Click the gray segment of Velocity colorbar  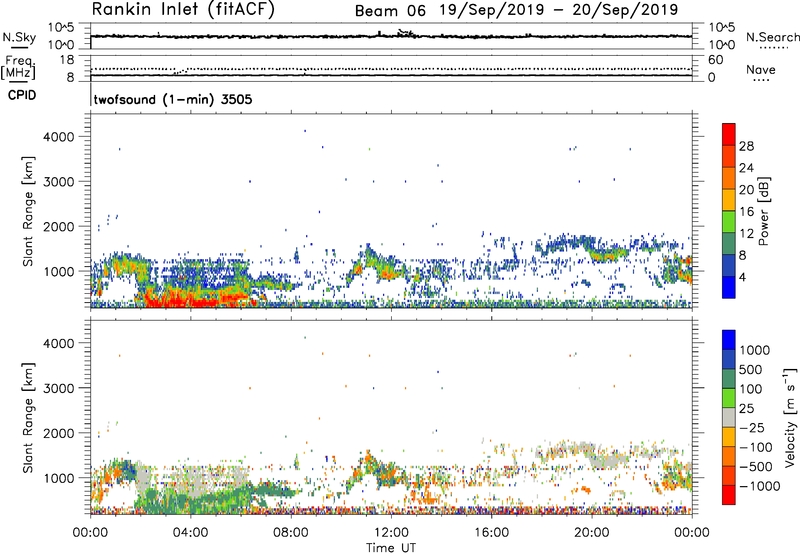(x=729, y=417)
